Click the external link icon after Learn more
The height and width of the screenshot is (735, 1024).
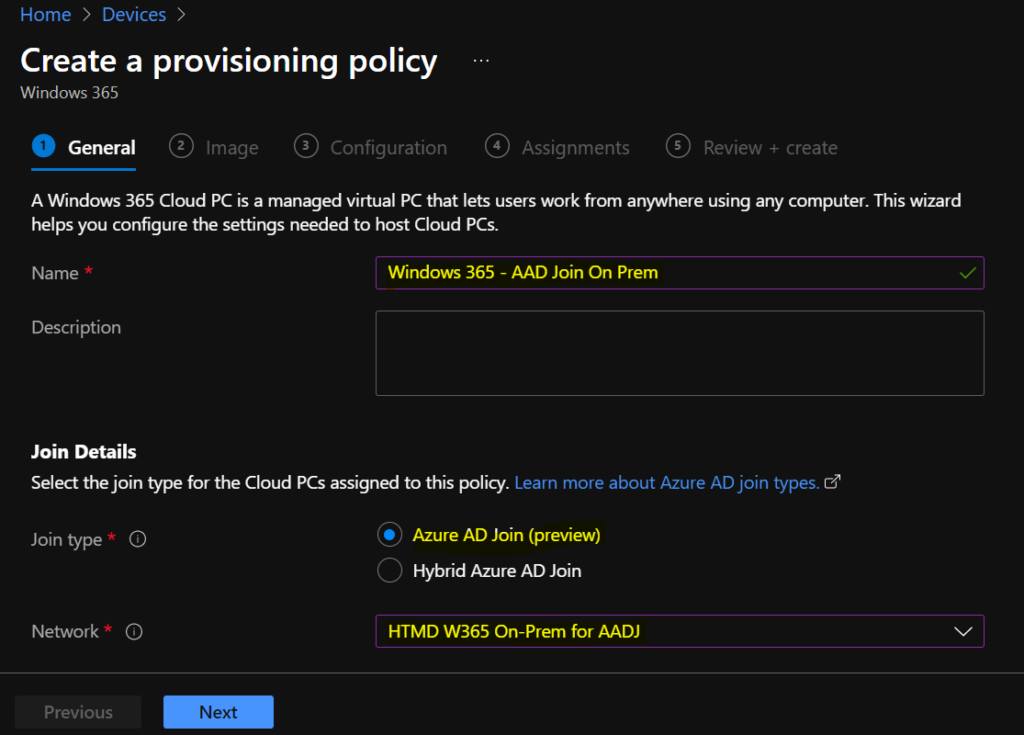(833, 482)
